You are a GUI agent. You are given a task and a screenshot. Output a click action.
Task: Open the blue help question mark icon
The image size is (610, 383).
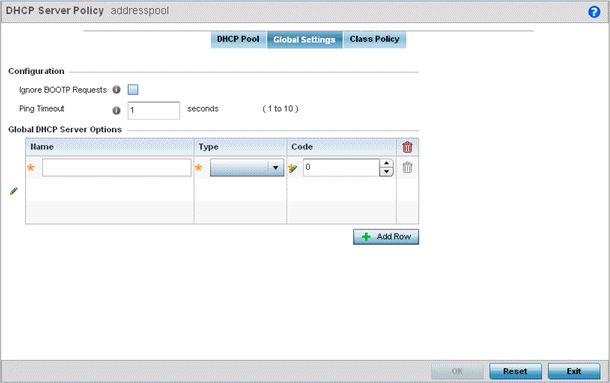coord(594,12)
